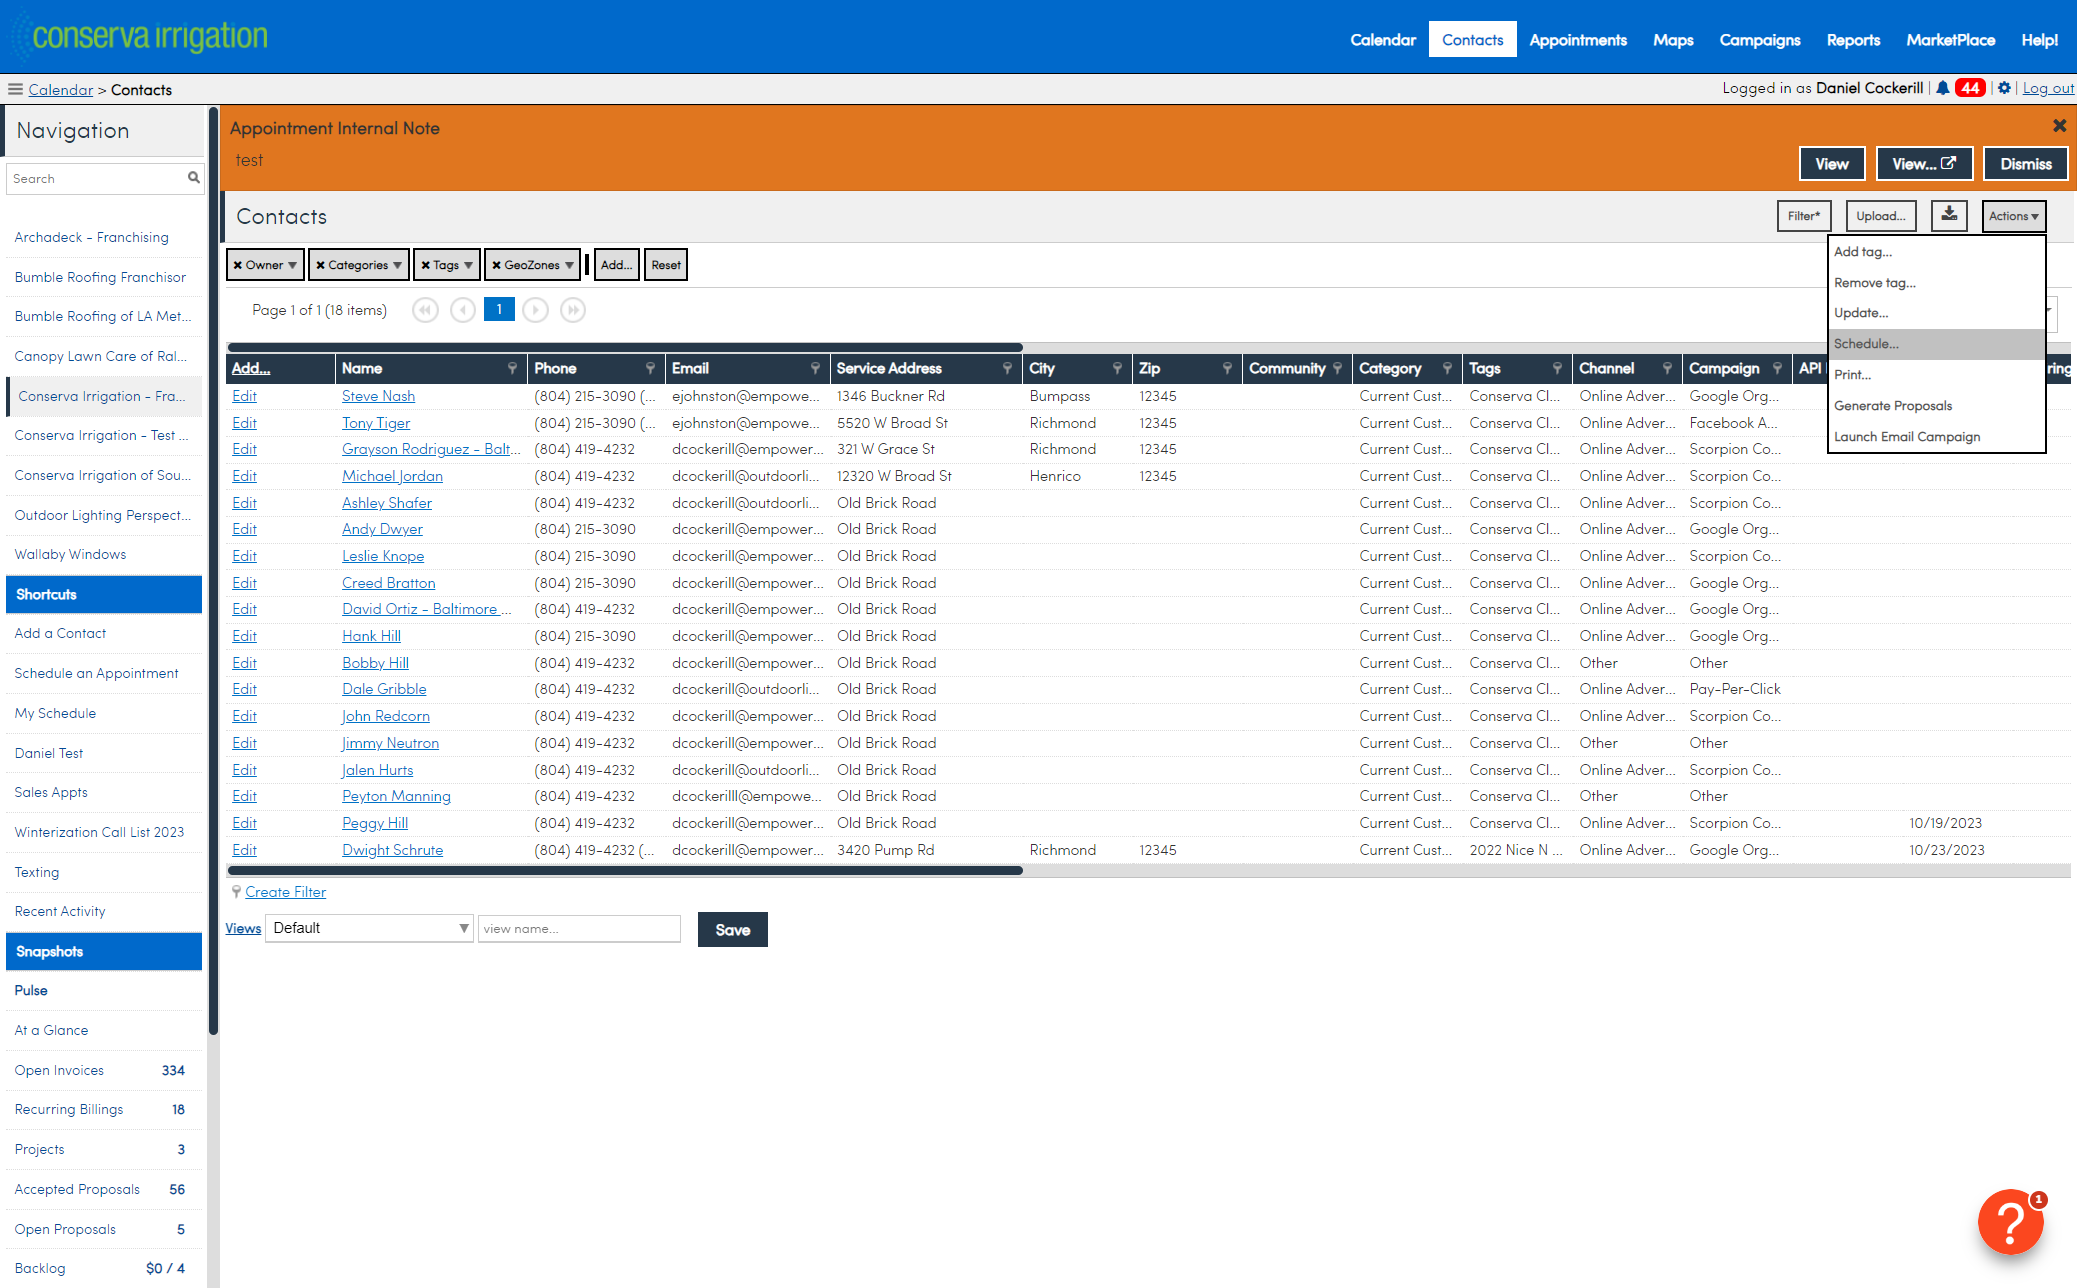Click the Navigation sidebar vertical scrollbar
The image size is (2077, 1288).
coord(213,570)
